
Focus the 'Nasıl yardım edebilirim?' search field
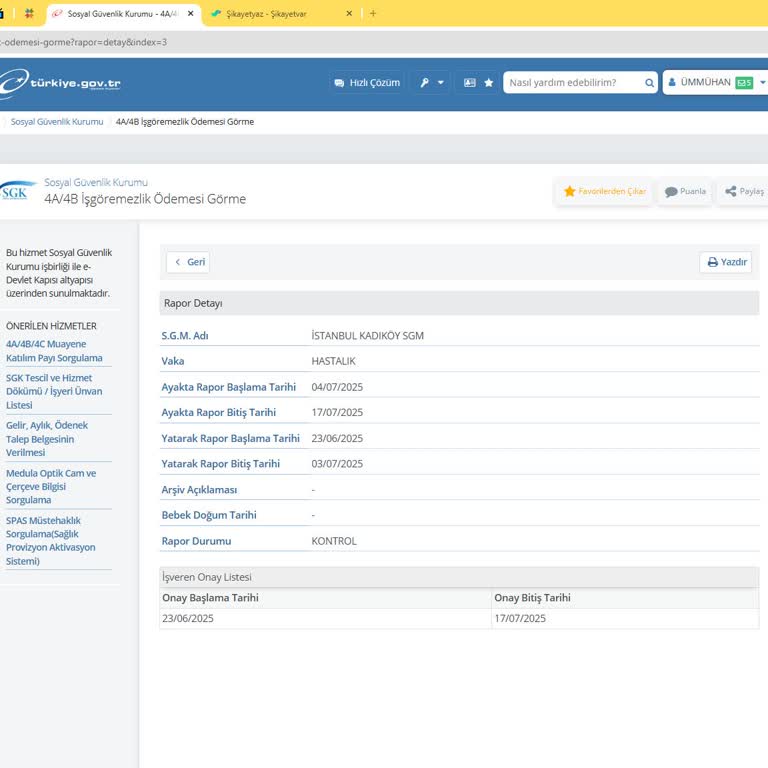pos(572,83)
